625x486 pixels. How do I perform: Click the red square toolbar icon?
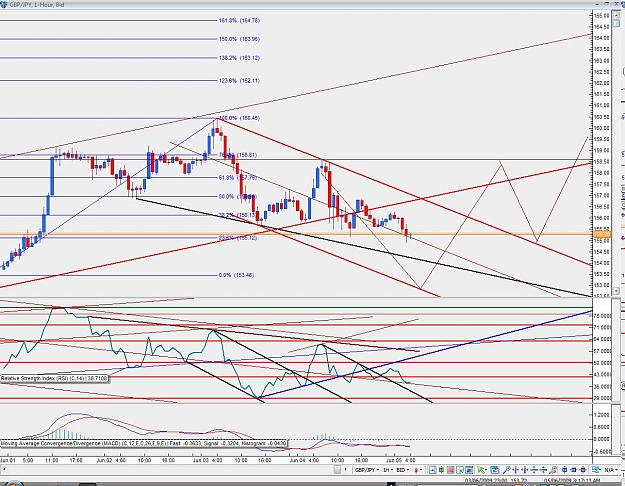click(450, 470)
